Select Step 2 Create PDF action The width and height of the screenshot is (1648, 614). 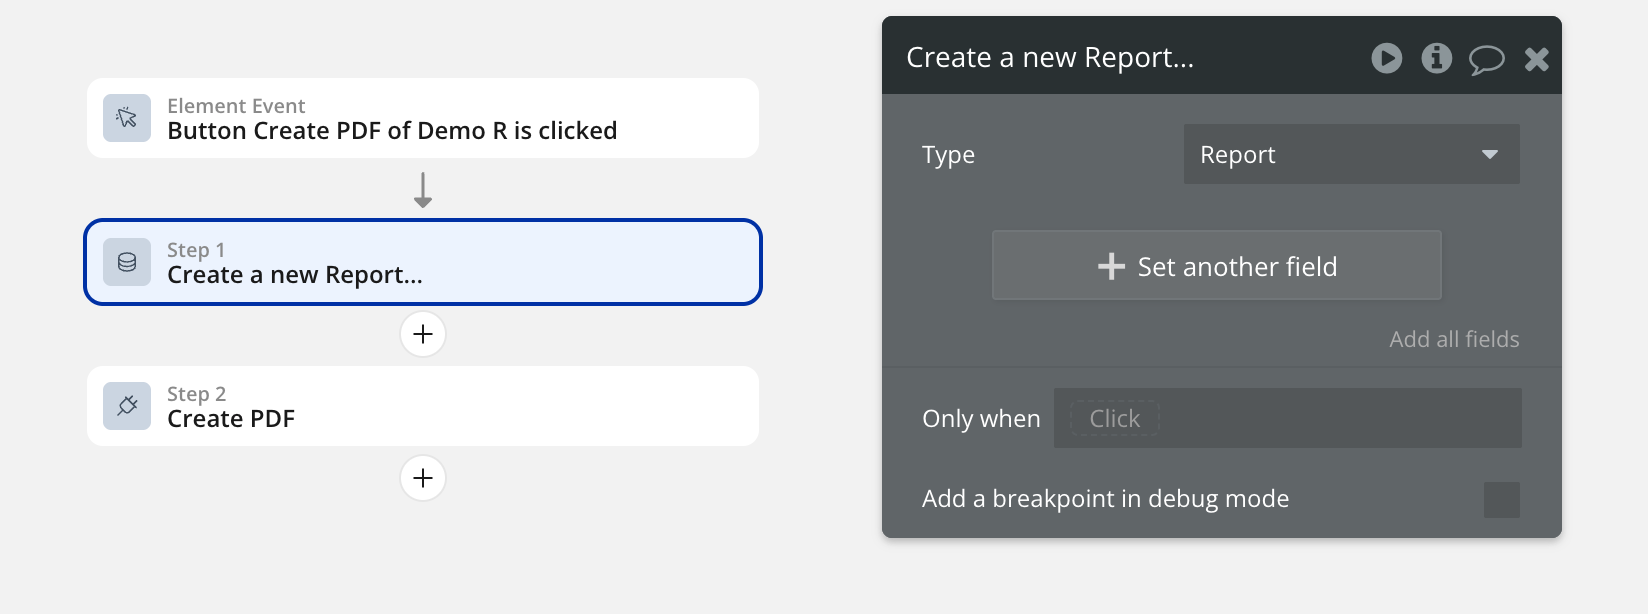coord(422,406)
